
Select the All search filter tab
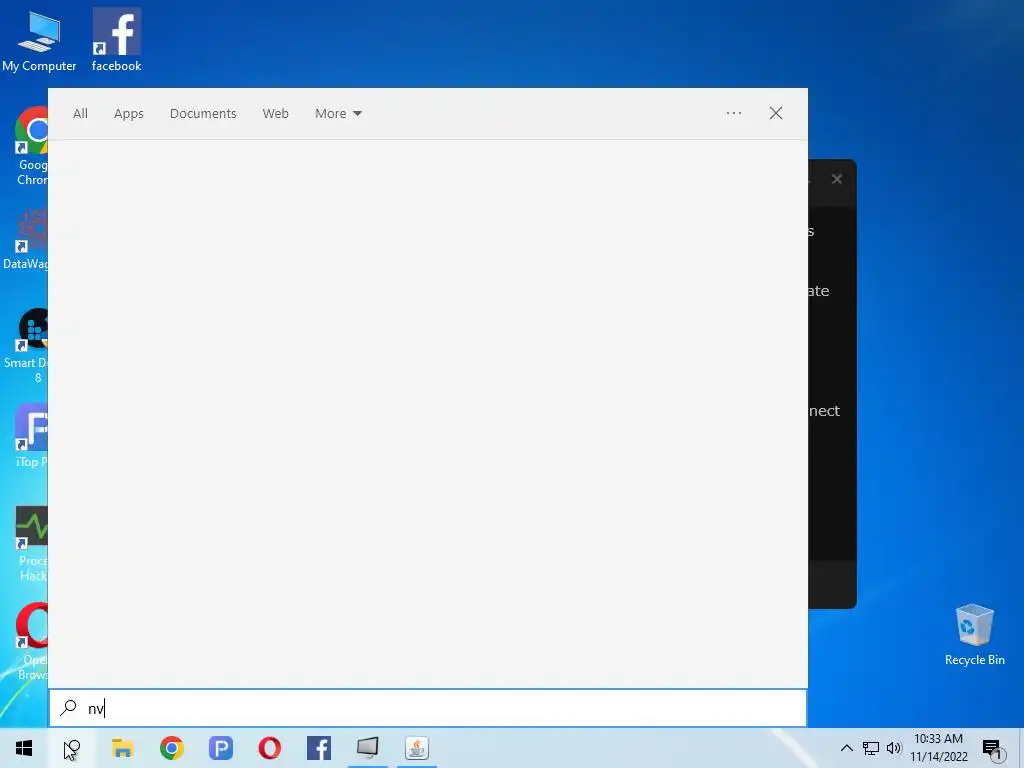pos(80,114)
